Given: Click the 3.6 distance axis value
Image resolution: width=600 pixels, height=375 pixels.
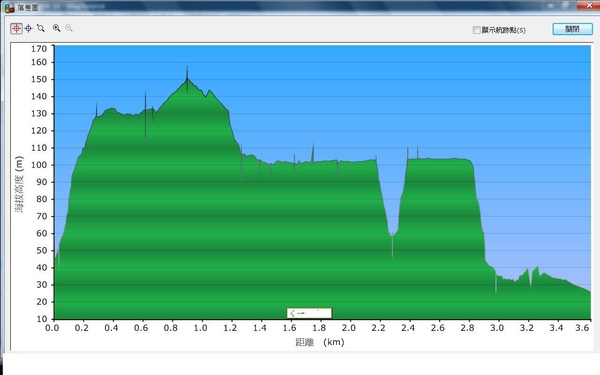Looking at the screenshot, I should [x=582, y=328].
